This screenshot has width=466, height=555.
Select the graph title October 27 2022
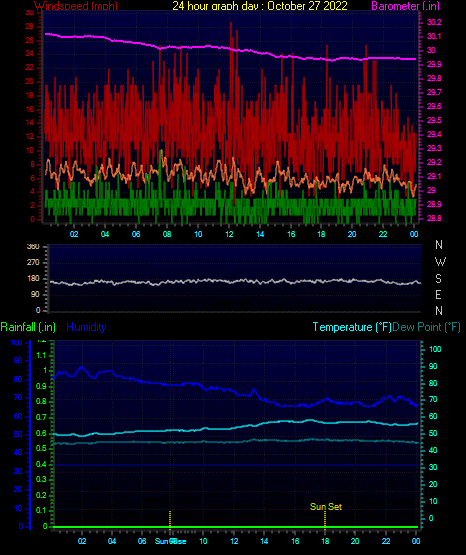point(307,6)
